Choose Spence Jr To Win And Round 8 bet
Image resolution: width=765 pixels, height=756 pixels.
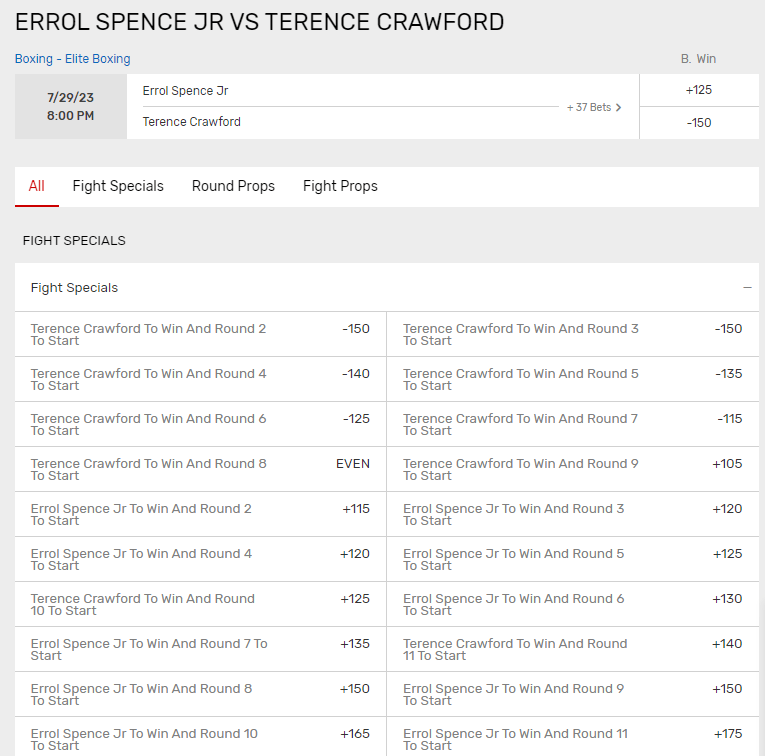point(201,694)
